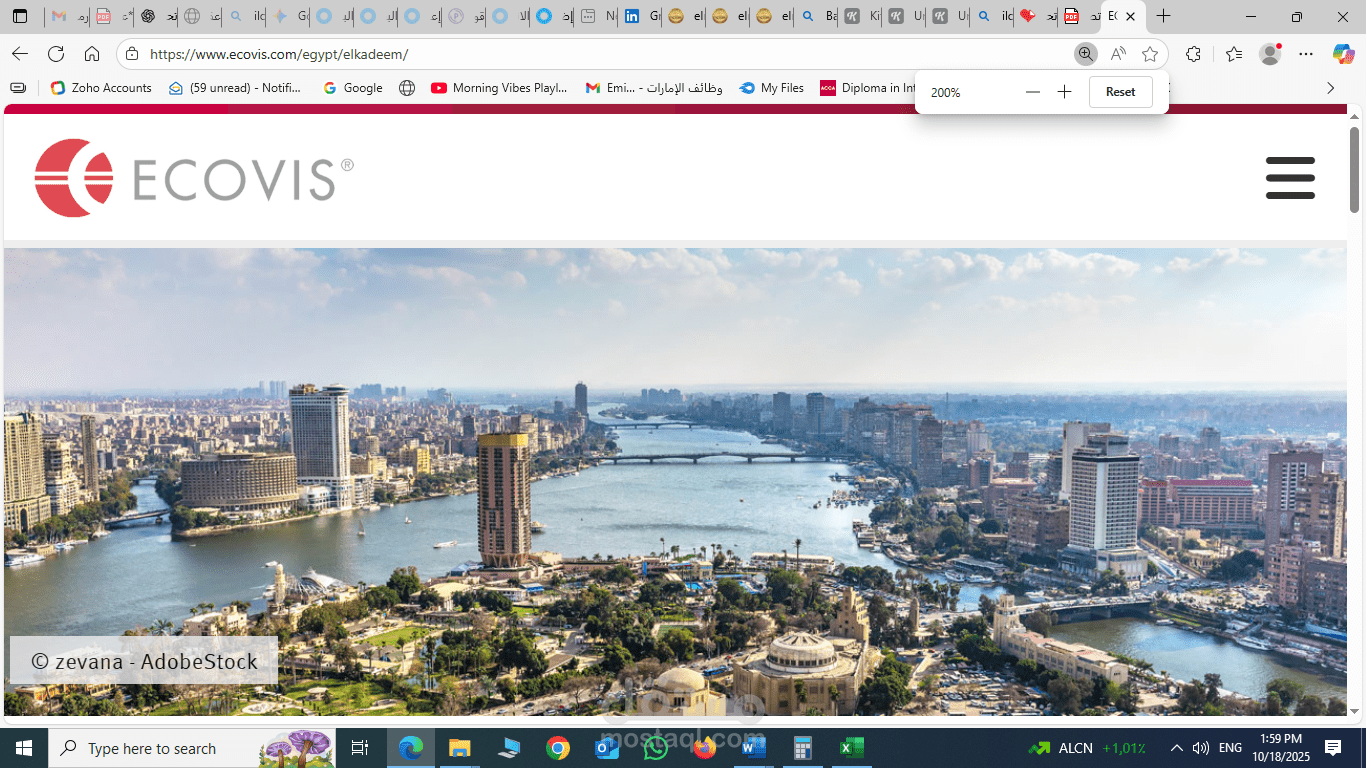Open Outlook from the taskbar
This screenshot has height=768, width=1366.
pos(607,748)
